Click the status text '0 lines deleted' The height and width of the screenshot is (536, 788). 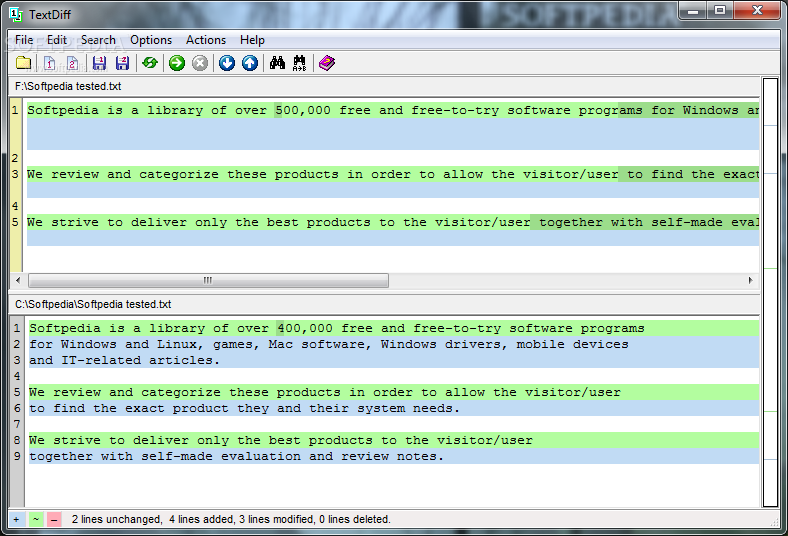354,519
